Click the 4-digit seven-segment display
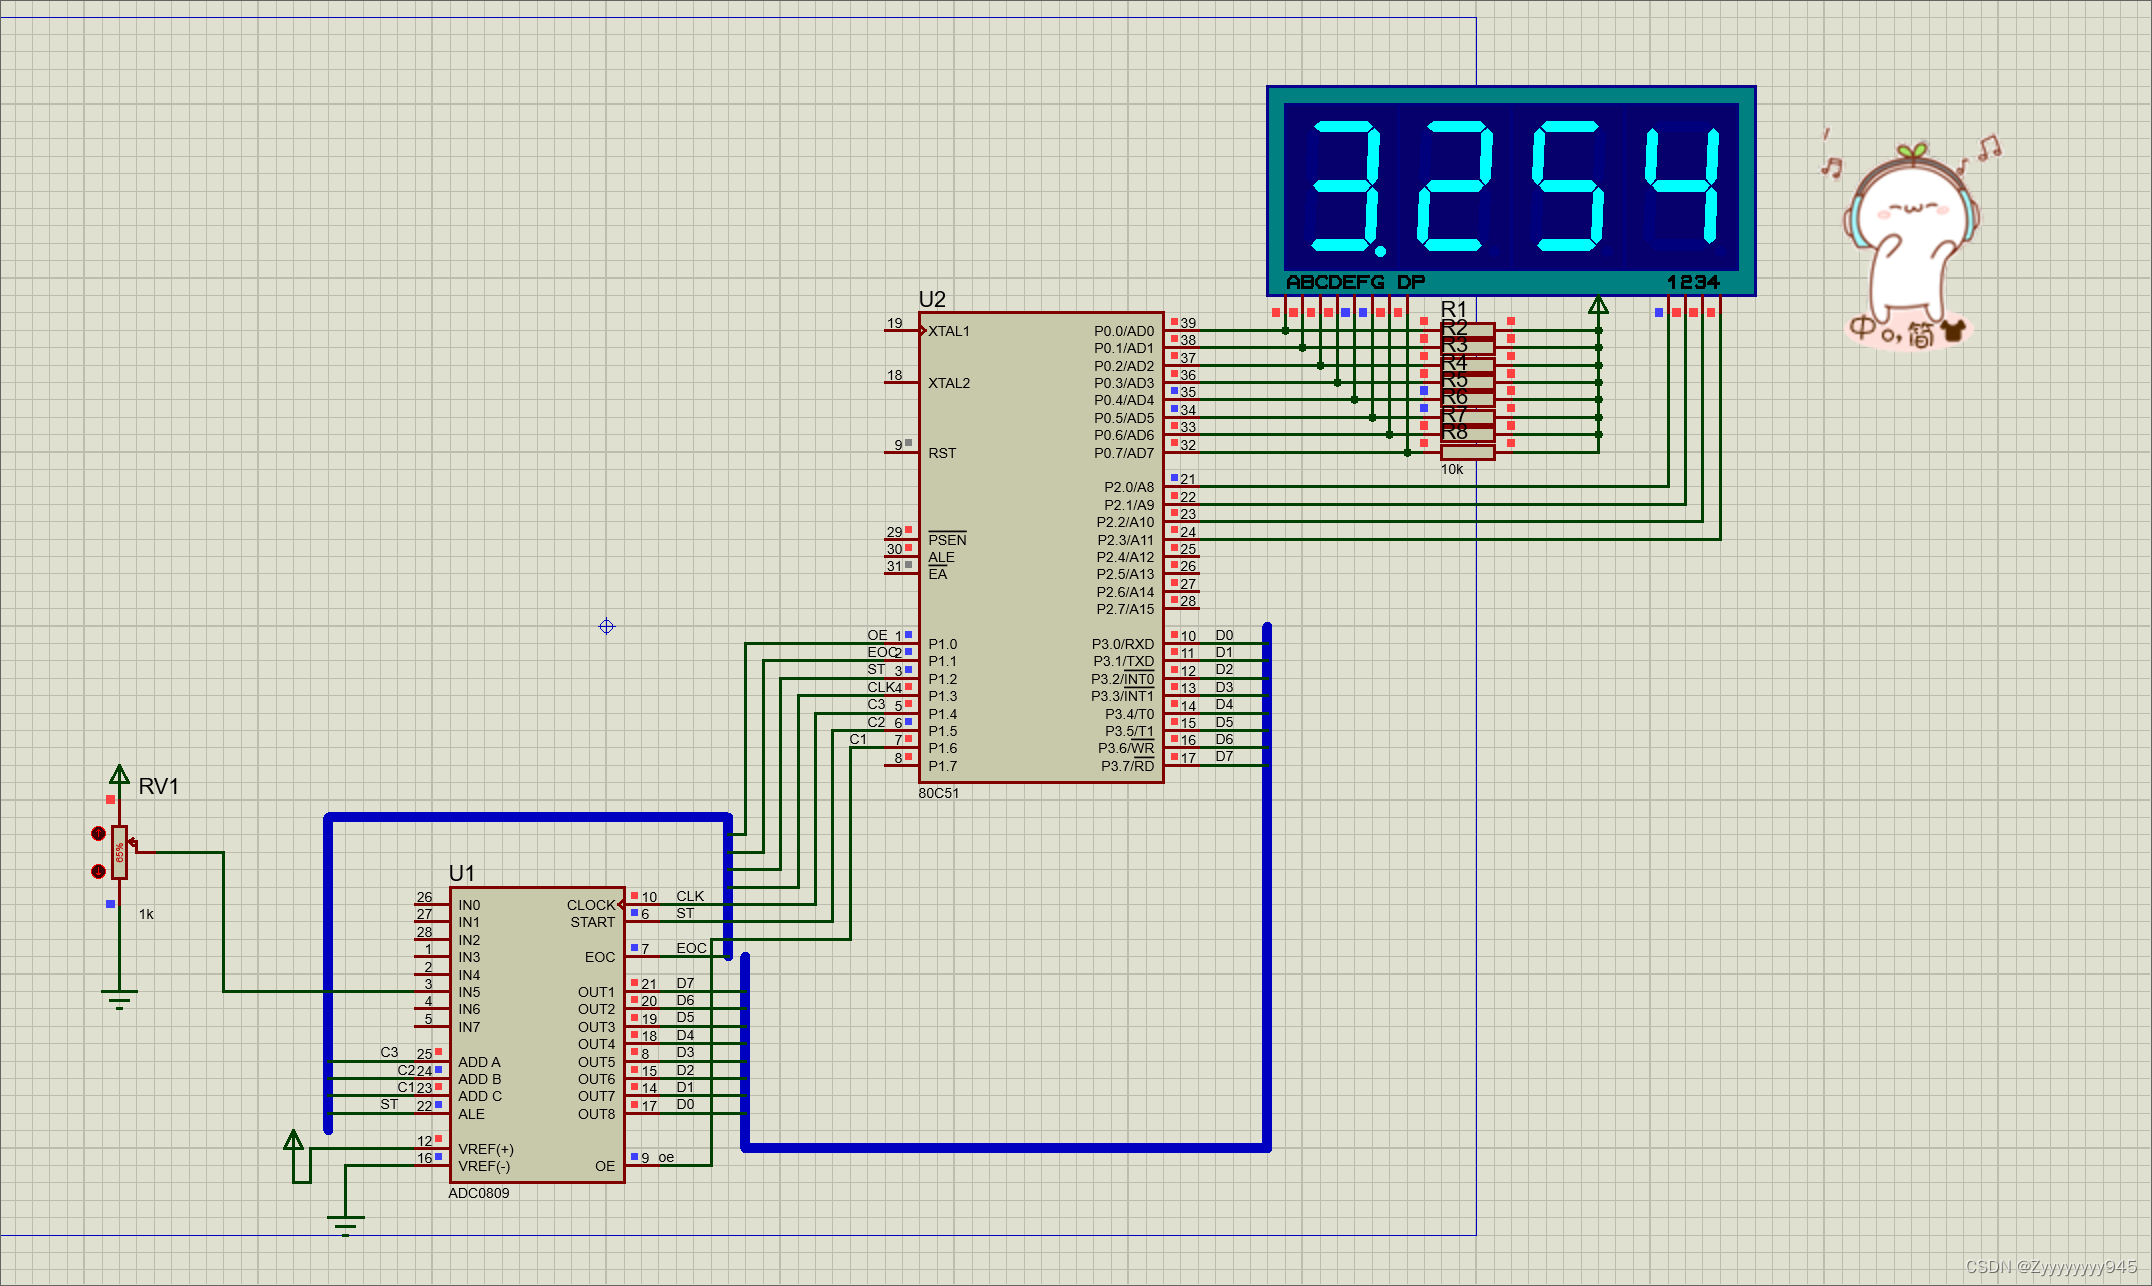Image resolution: width=2152 pixels, height=1286 pixels. 1510,190
